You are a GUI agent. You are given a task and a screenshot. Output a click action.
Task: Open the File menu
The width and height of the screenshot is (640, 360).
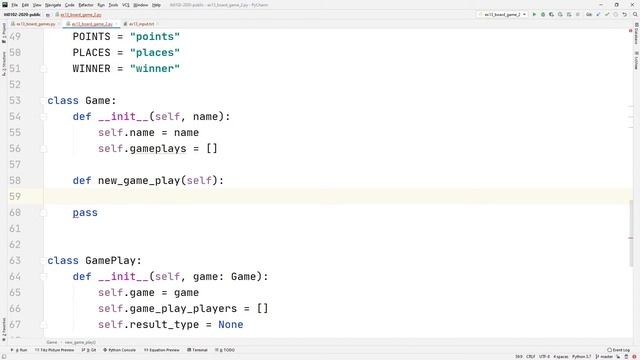pos(15,5)
